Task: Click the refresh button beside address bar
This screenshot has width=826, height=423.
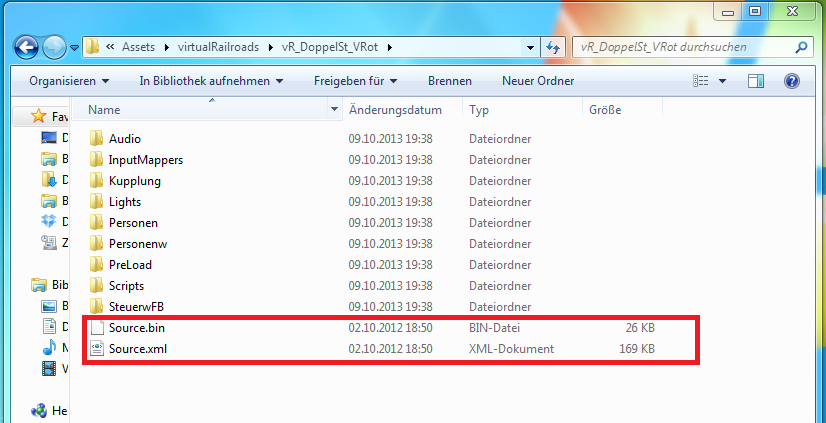Action: pyautogui.click(x=553, y=47)
